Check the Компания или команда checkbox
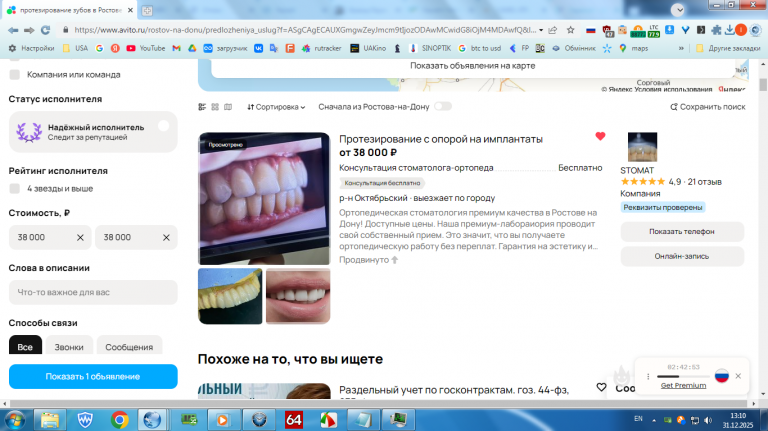The width and height of the screenshot is (768, 431). tap(15, 74)
